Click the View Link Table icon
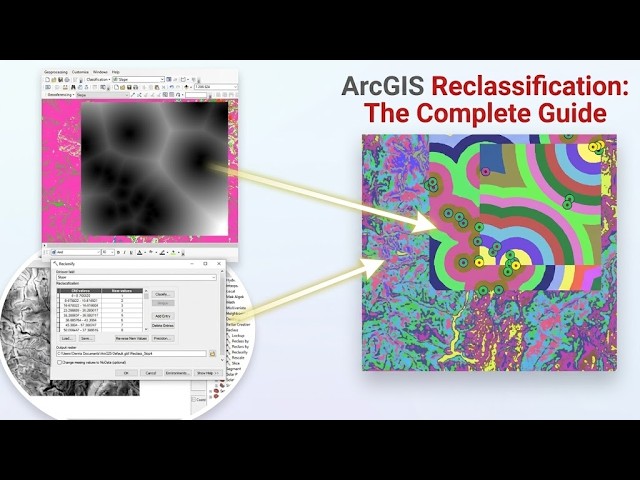The image size is (640, 480). (x=171, y=95)
